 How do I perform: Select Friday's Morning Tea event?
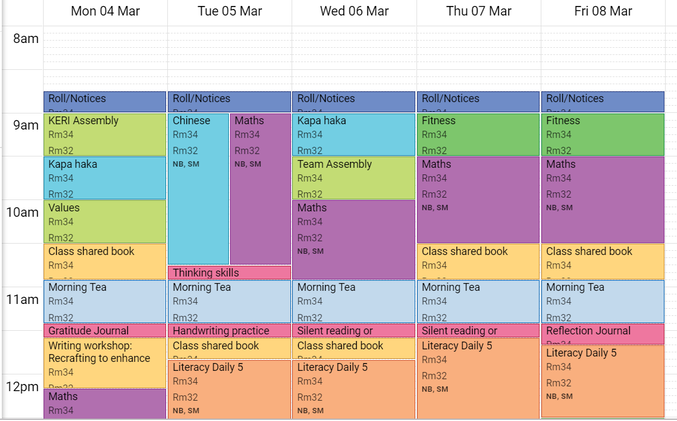tap(603, 301)
